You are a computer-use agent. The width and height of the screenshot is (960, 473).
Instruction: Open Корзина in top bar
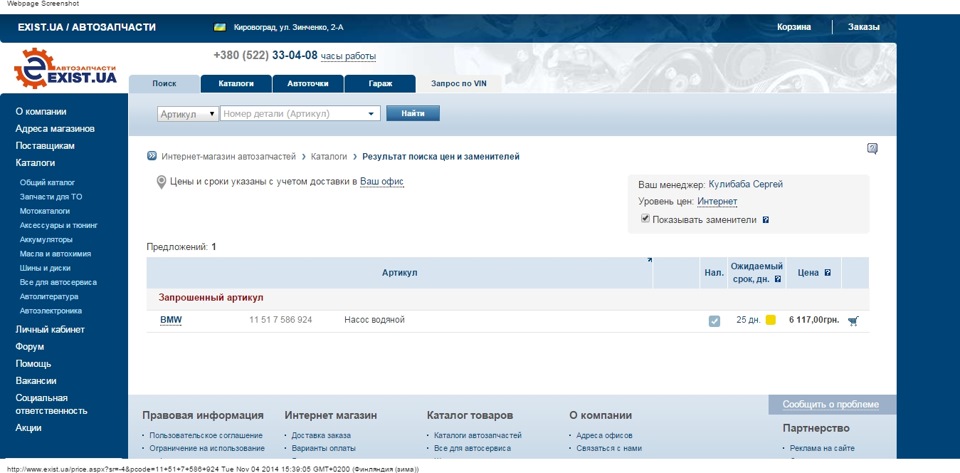point(794,27)
